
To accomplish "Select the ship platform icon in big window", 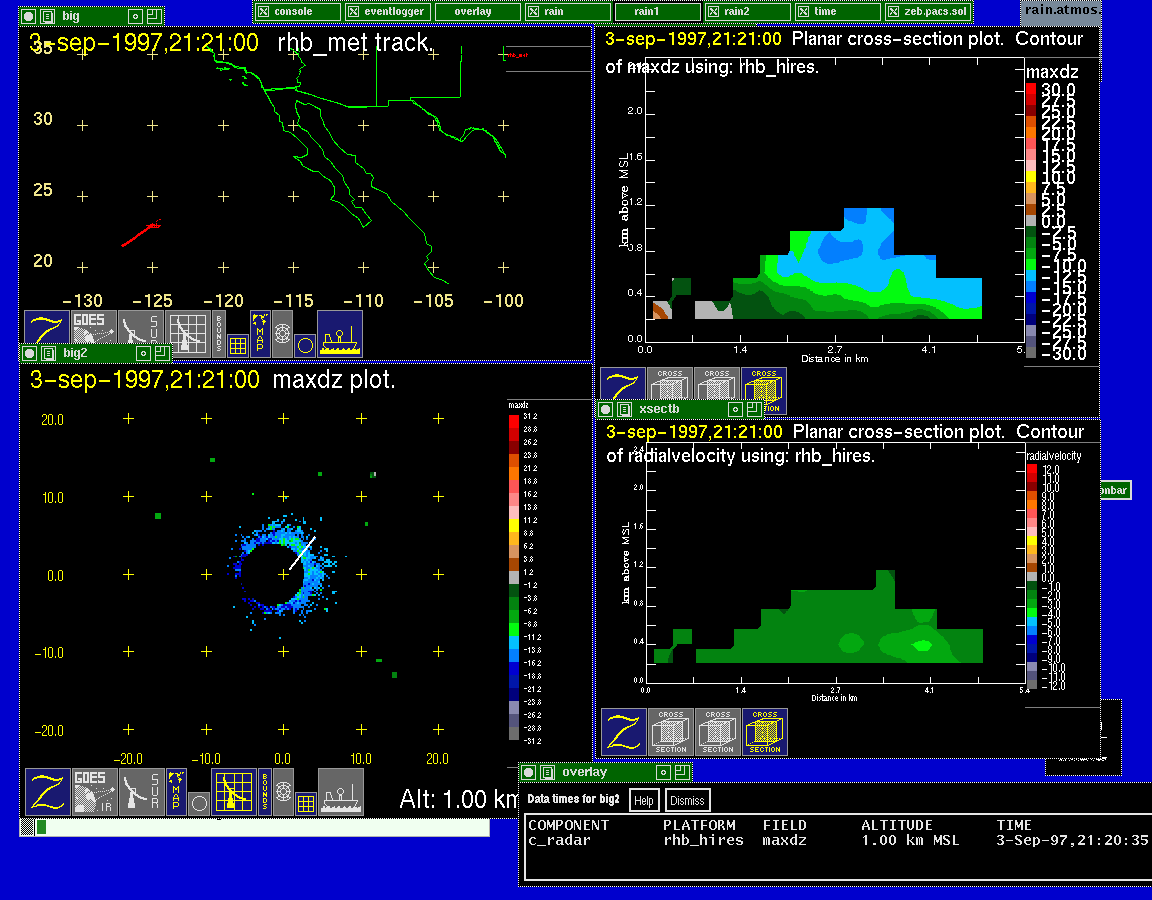I will (x=340, y=333).
